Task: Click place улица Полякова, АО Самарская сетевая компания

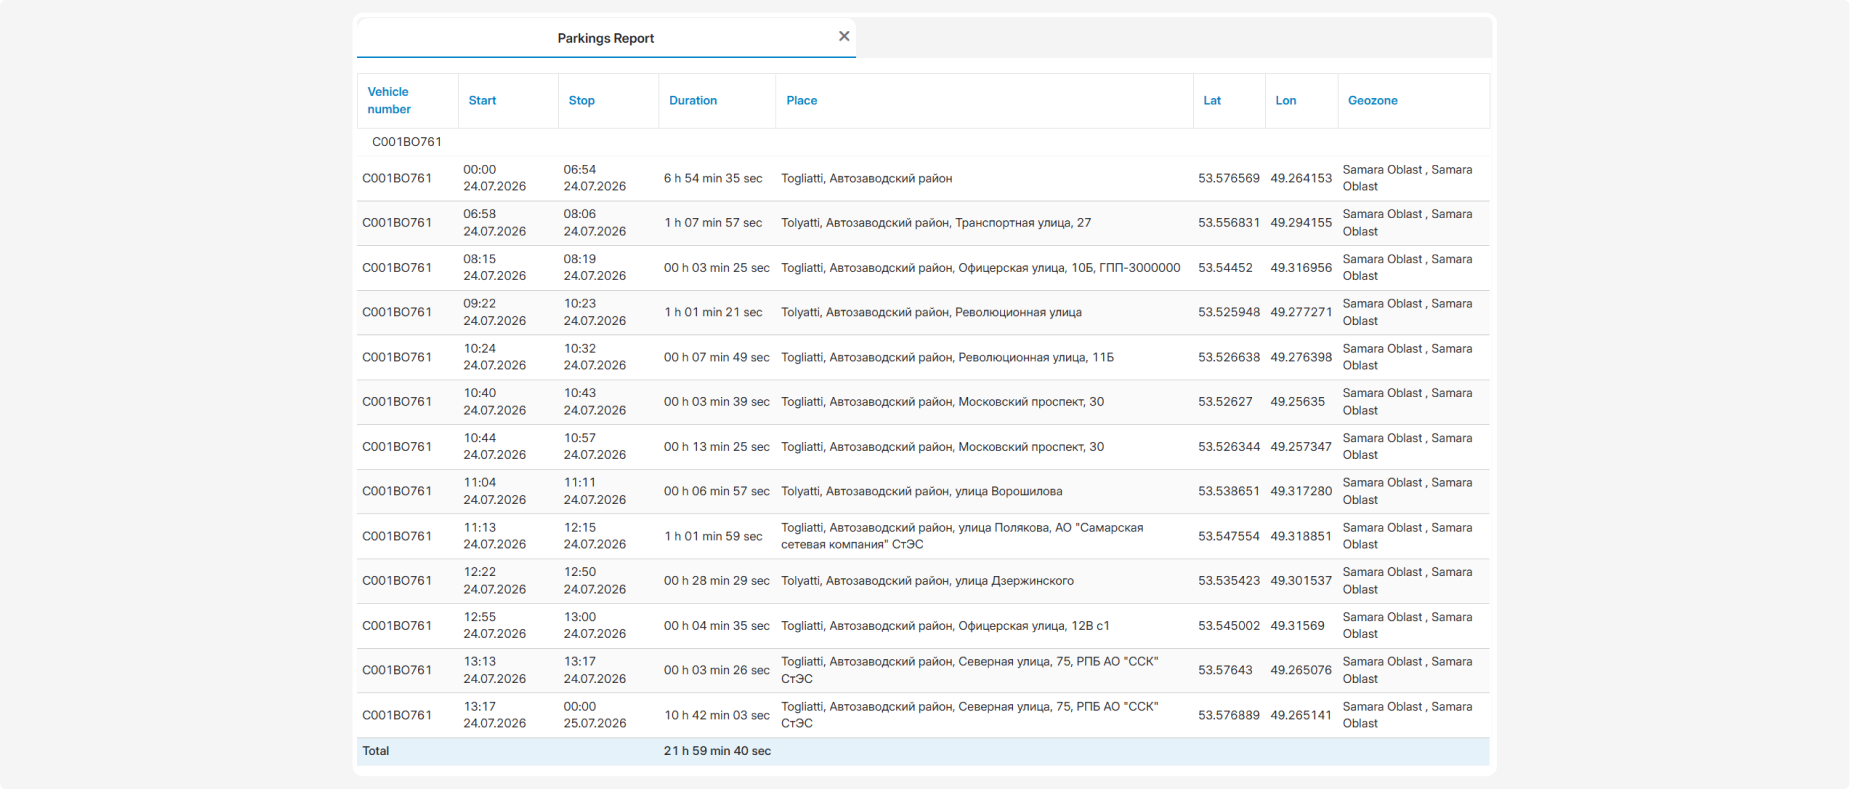Action: tap(962, 536)
